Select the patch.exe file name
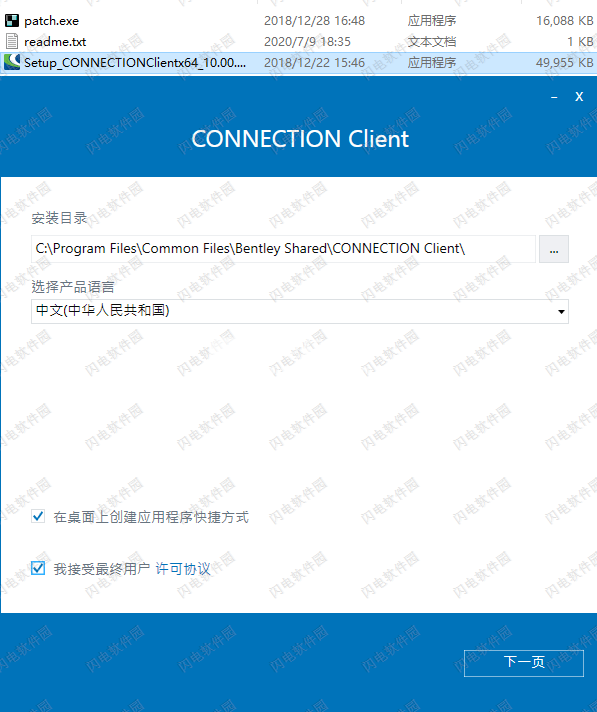This screenshot has width=597, height=712. pos(51,21)
